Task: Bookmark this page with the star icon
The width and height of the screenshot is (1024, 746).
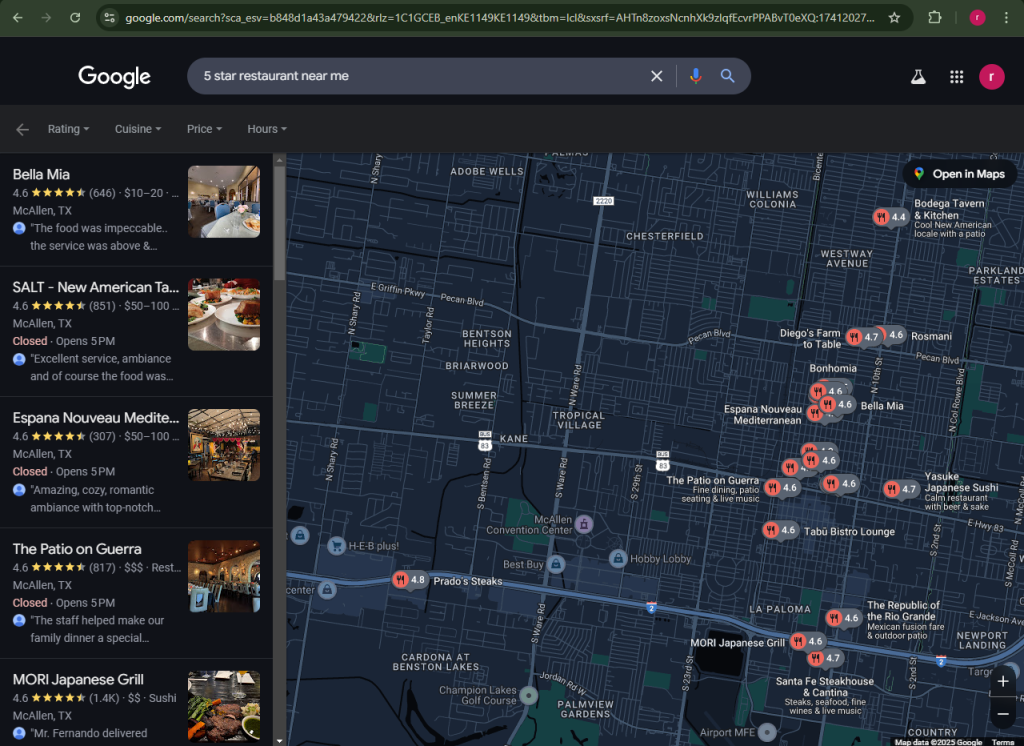Action: 894,18
